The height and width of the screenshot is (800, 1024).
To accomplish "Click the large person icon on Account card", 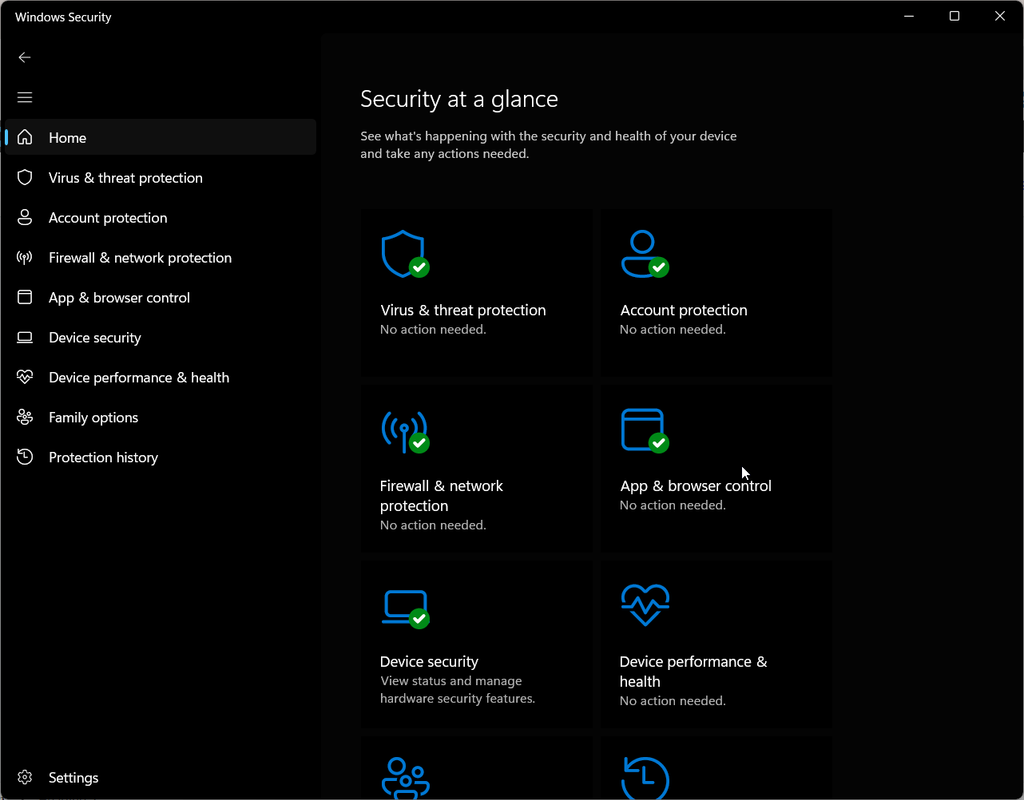I will [645, 253].
